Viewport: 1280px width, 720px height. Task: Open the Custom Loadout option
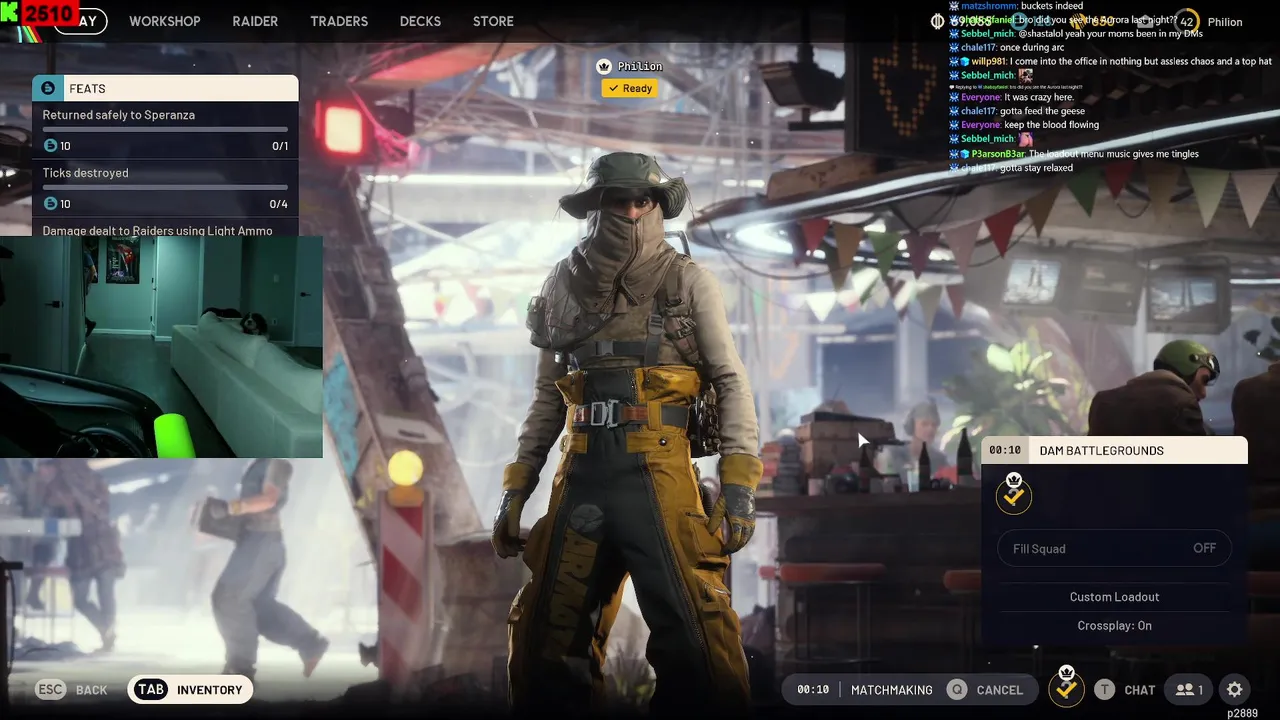point(1114,596)
